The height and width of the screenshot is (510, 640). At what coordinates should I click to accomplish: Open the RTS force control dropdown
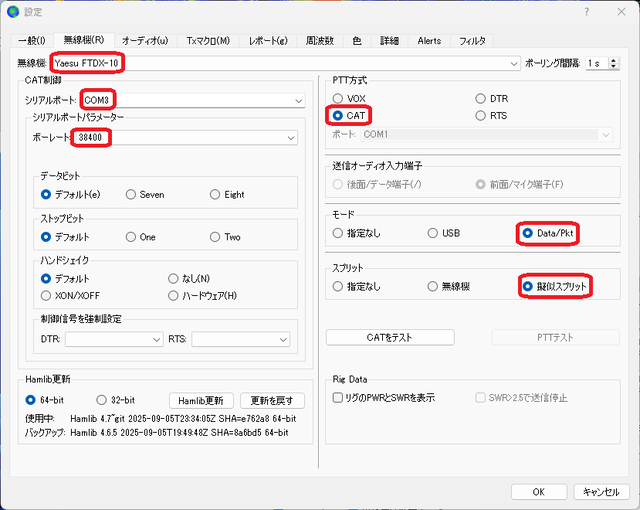[240, 339]
